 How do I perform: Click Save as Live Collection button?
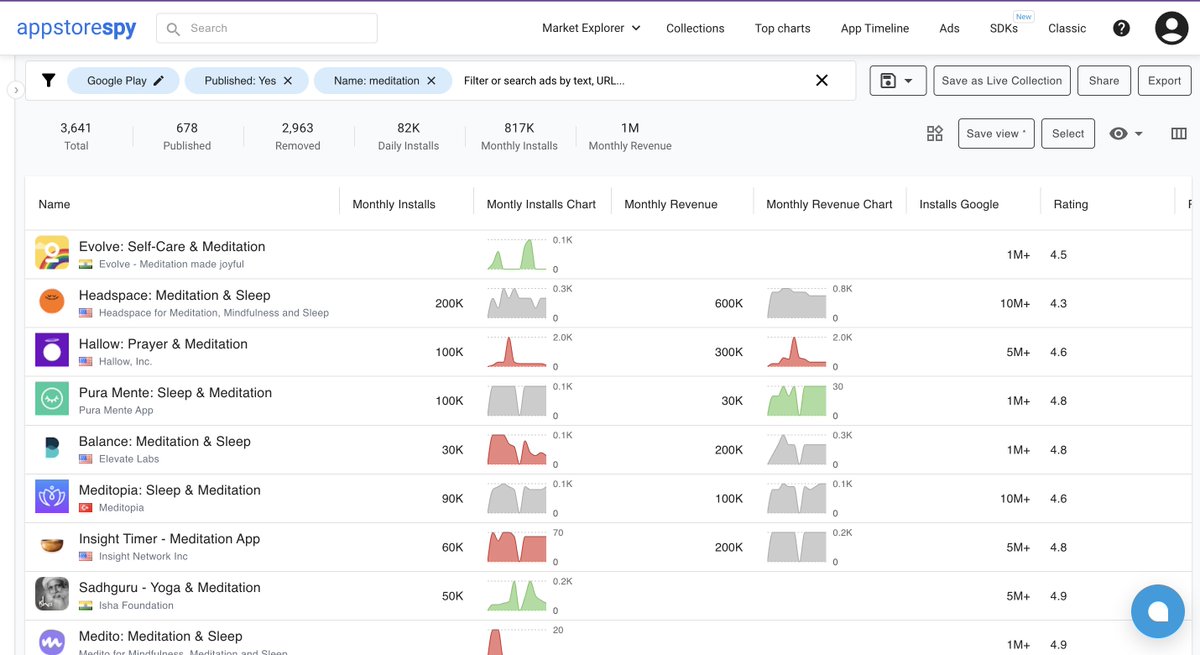(x=1002, y=81)
